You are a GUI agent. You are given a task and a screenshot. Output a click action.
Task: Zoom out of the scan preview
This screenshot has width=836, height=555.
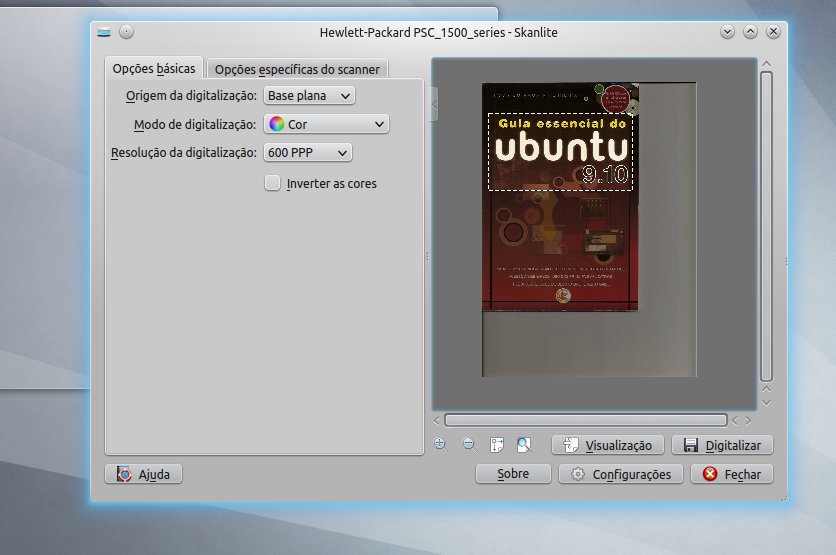pyautogui.click(x=469, y=444)
